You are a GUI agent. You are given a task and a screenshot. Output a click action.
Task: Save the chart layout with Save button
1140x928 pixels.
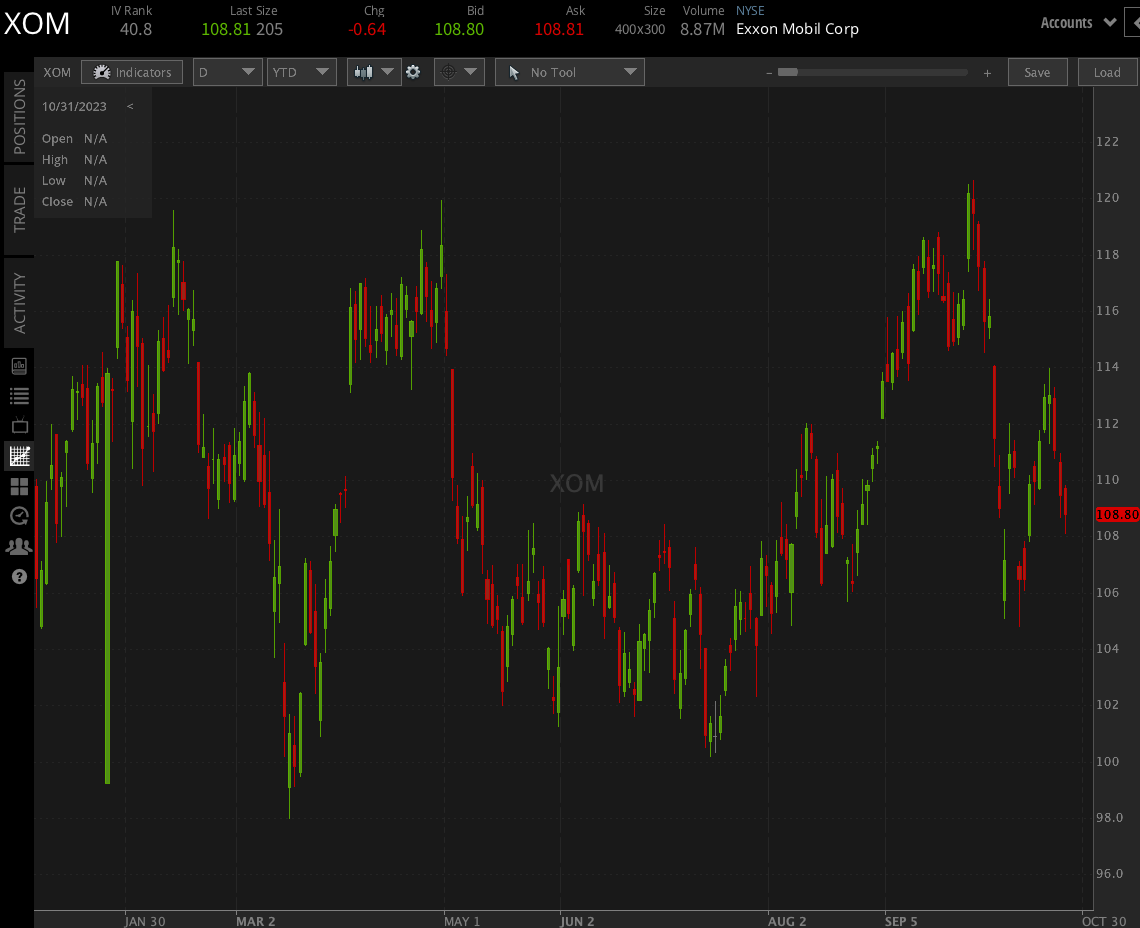click(x=1037, y=72)
